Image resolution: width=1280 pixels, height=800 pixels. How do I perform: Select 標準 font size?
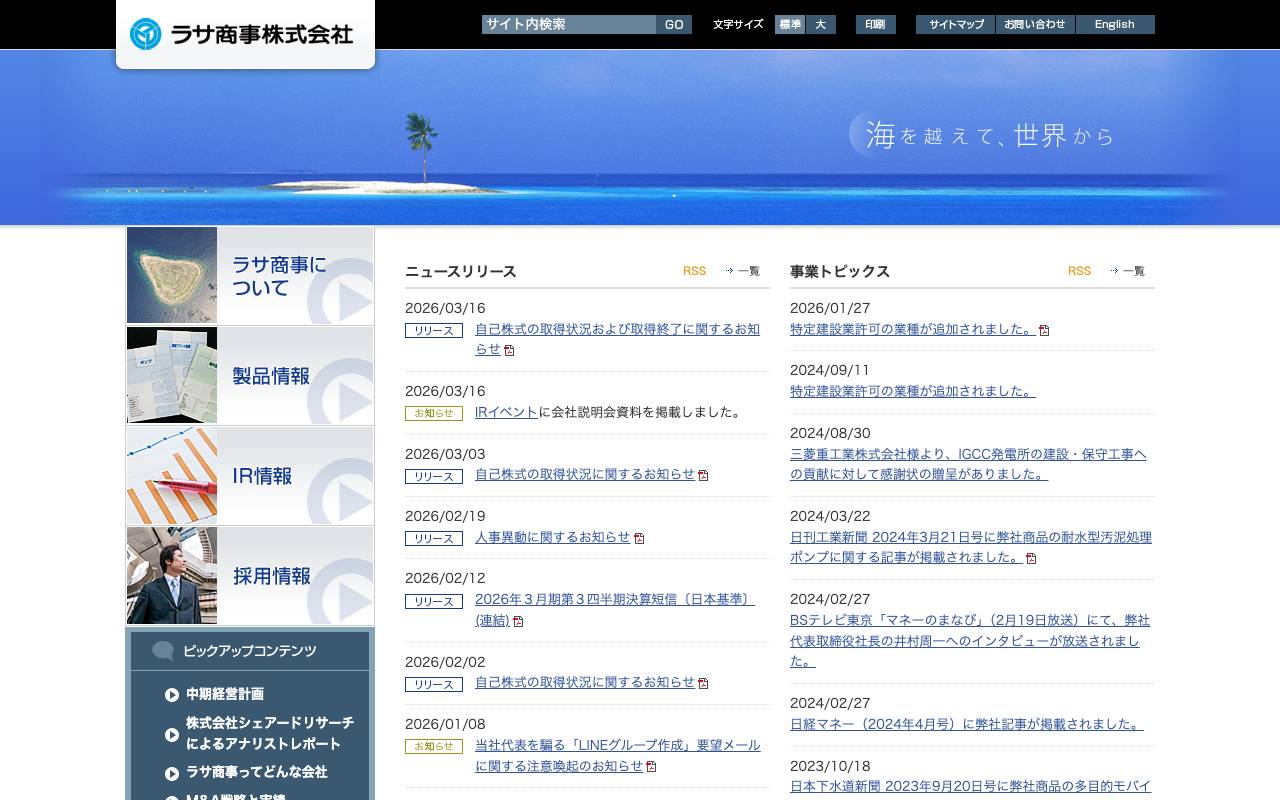(x=789, y=24)
